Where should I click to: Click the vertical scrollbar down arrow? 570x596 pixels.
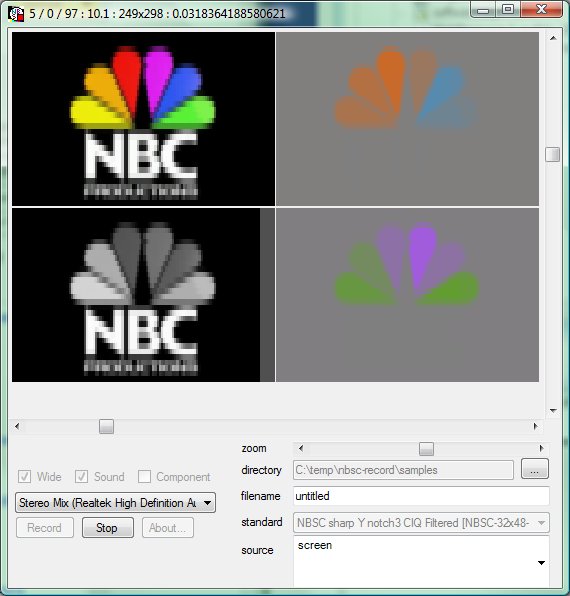click(553, 411)
